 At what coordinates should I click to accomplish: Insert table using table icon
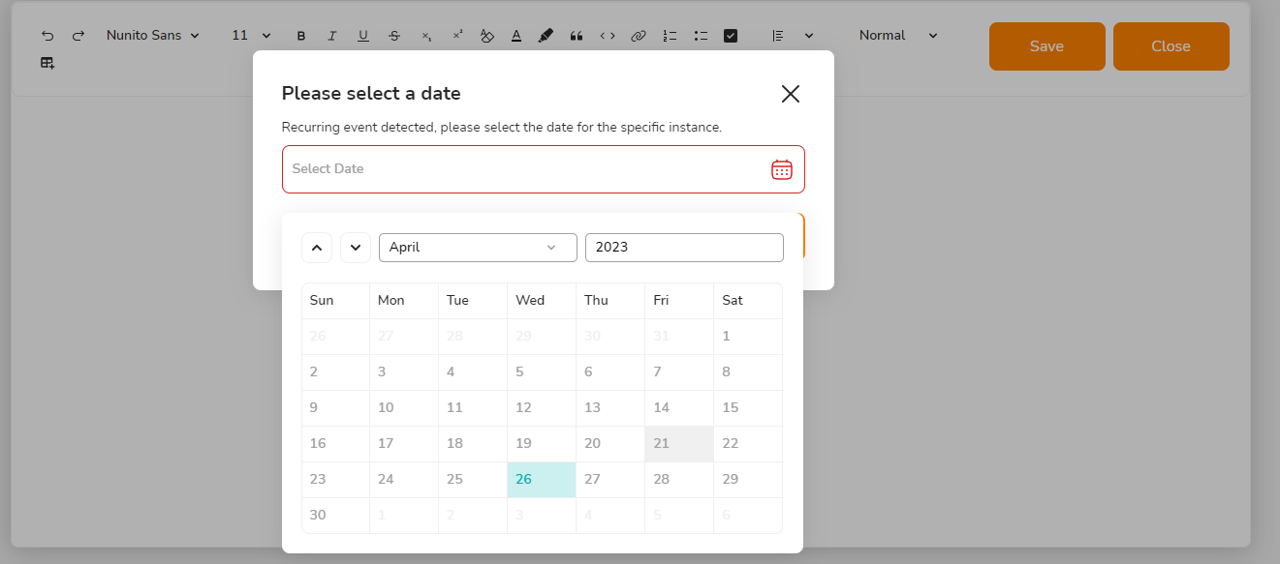47,63
